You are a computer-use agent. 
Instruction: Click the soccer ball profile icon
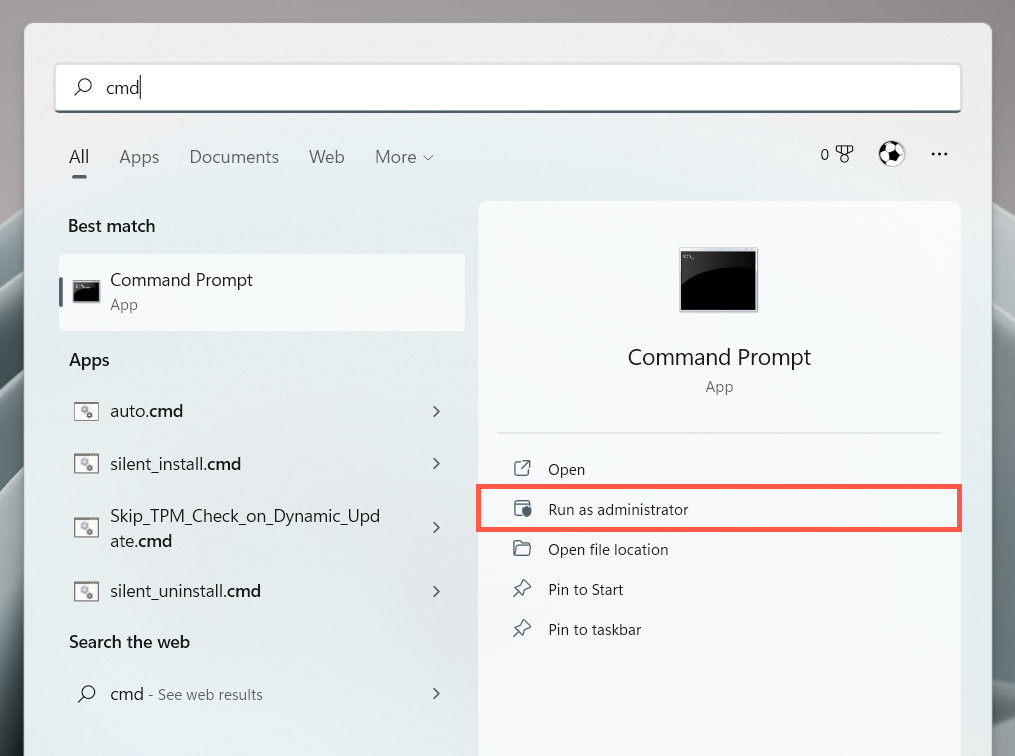891,154
